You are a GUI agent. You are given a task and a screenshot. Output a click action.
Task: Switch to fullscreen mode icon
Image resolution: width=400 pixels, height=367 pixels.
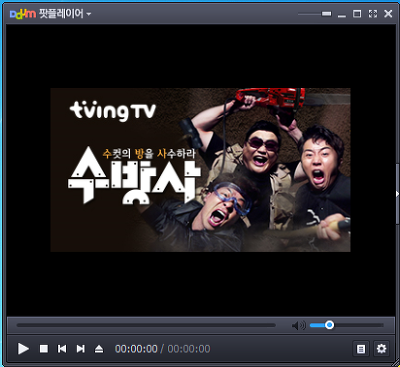373,14
